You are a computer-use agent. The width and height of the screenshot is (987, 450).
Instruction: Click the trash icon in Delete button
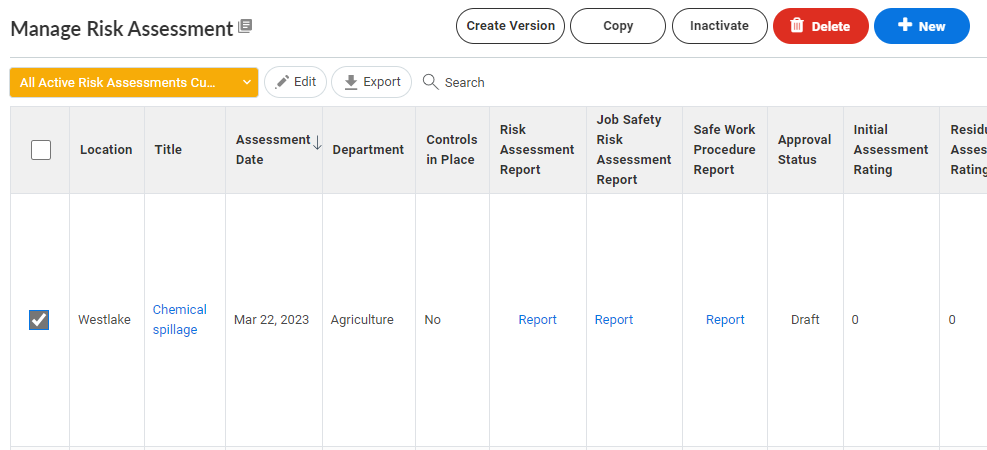click(x=797, y=26)
